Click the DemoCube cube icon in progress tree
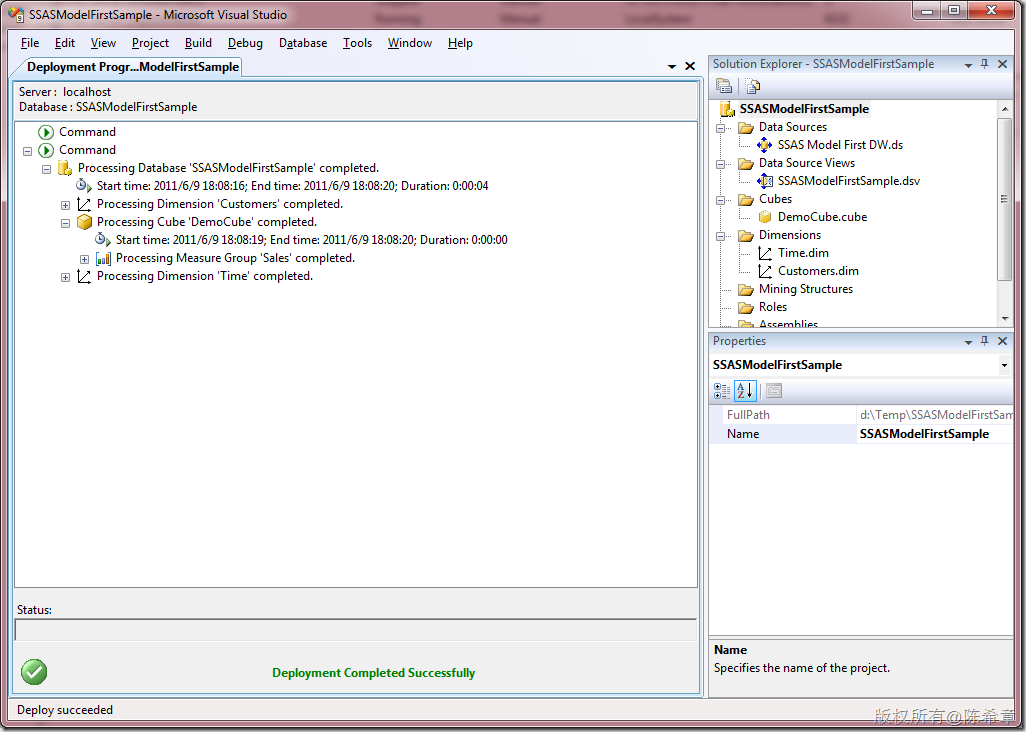 pos(84,222)
